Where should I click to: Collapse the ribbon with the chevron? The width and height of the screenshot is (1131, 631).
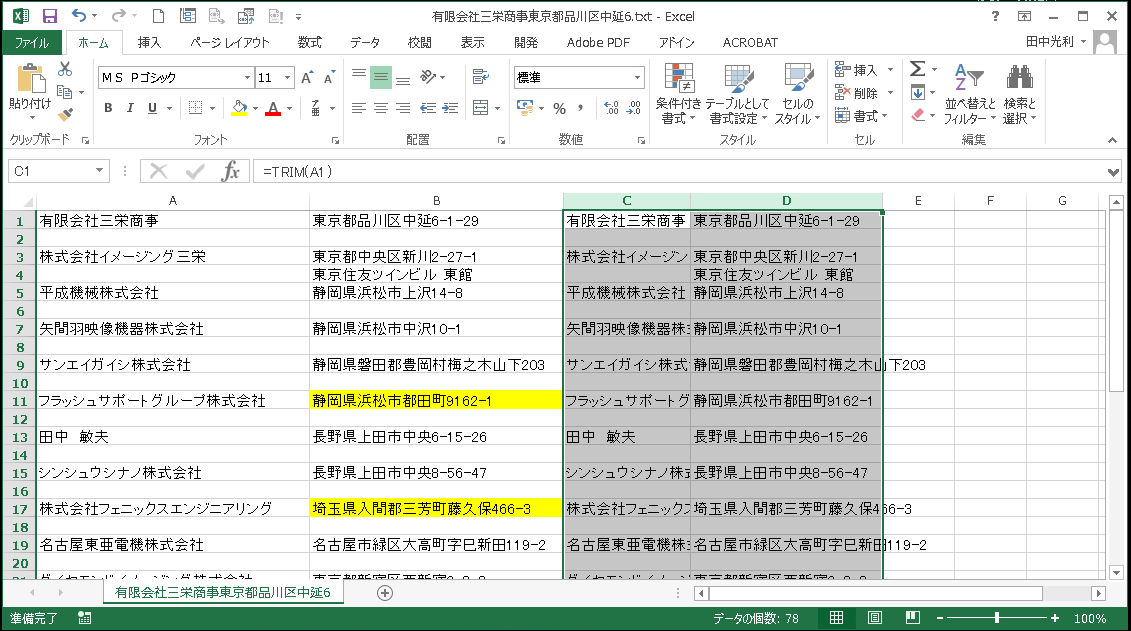1112,140
